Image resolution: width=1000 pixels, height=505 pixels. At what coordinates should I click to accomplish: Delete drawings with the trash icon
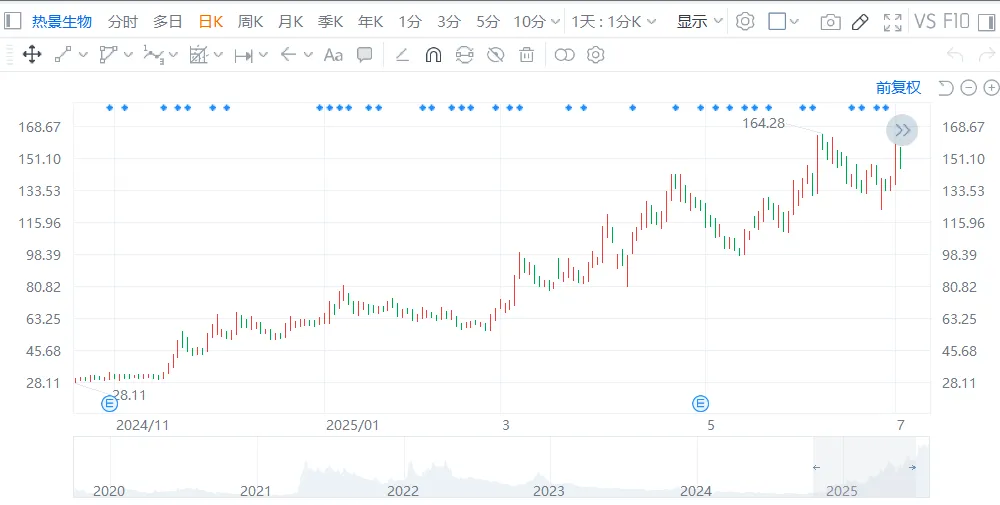coord(526,55)
